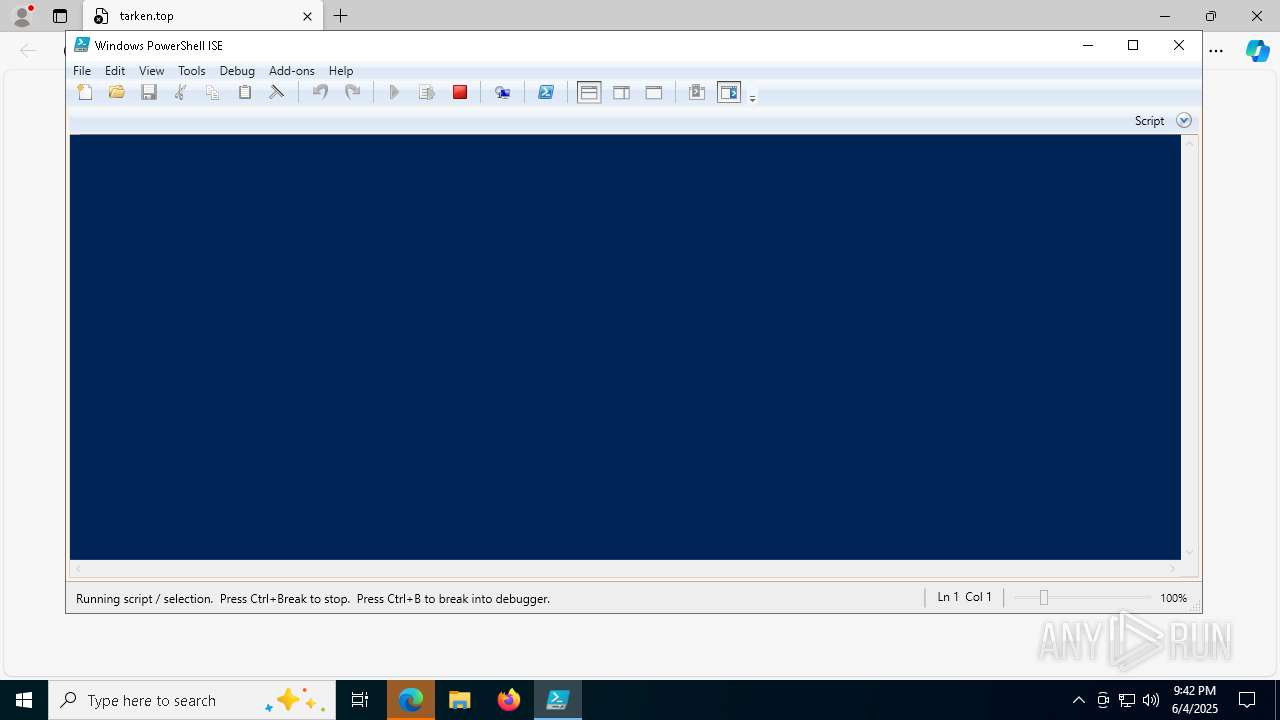This screenshot has height=720, width=1280.
Task: Click the Run Selection icon
Action: [427, 92]
